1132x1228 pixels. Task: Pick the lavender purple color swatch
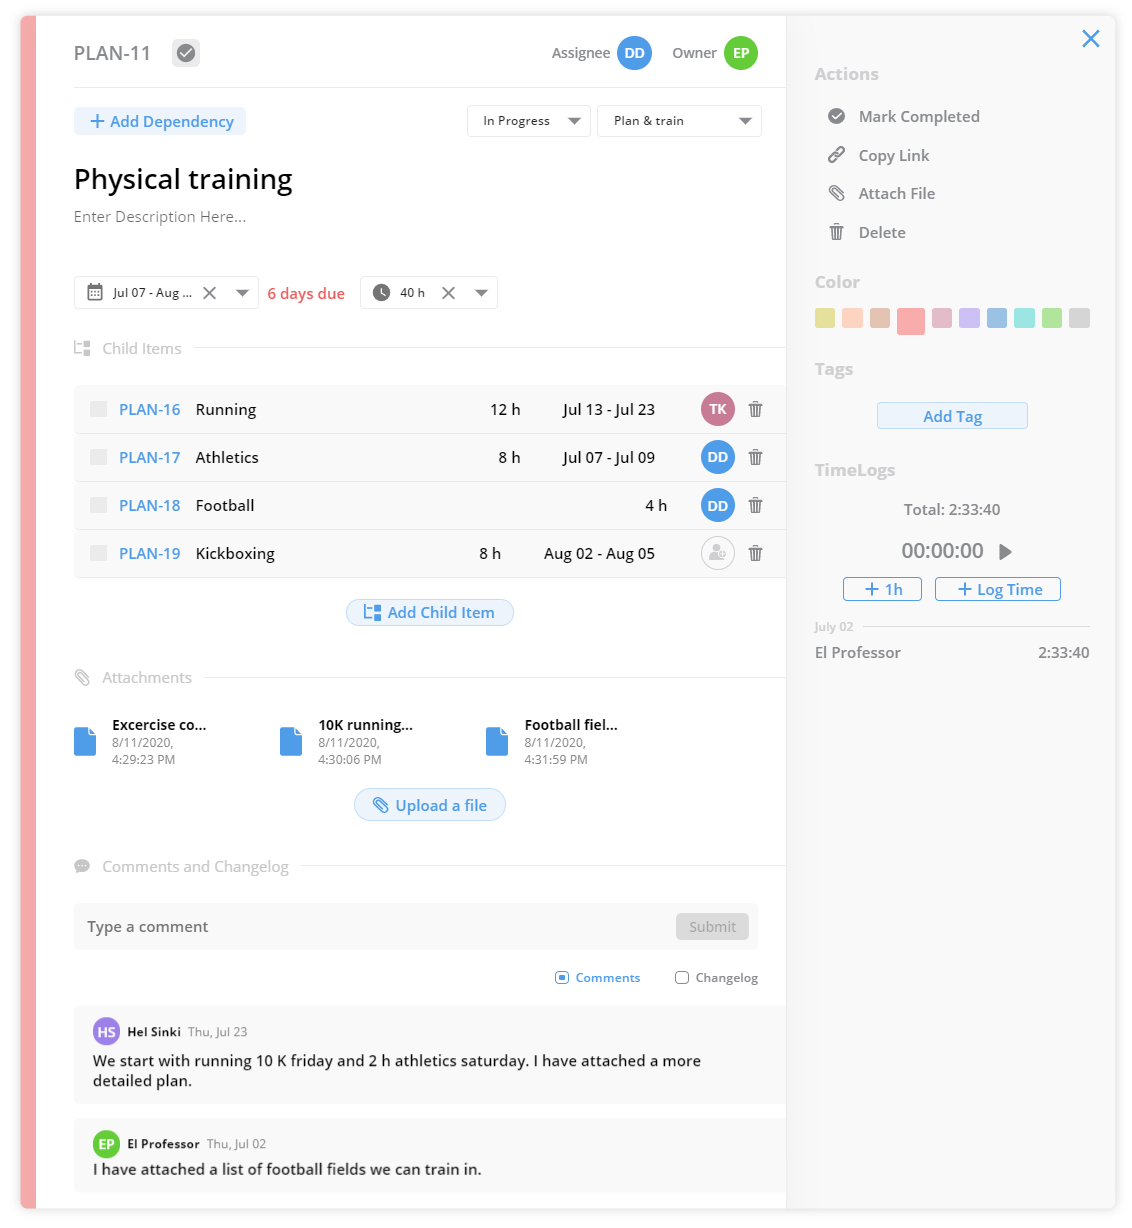969,318
